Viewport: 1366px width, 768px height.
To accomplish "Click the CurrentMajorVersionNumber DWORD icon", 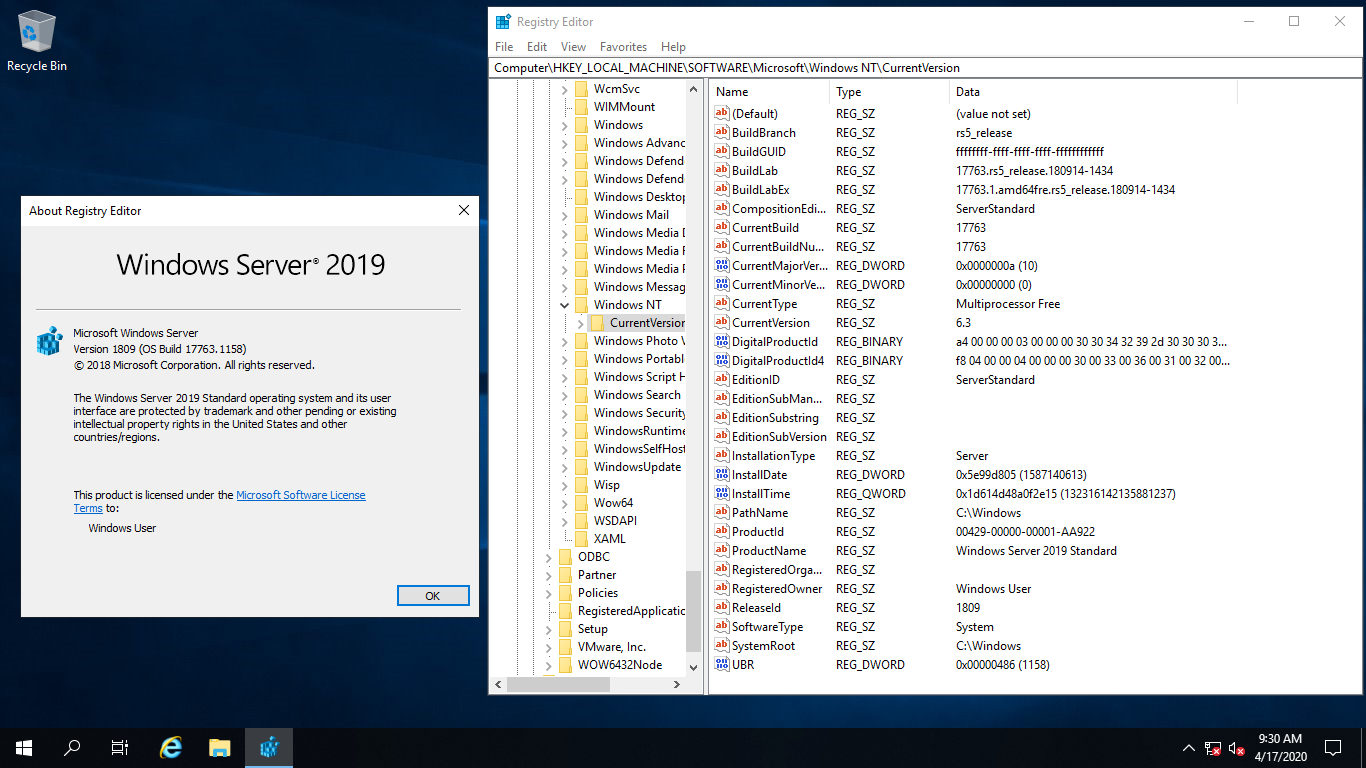I will pyautogui.click(x=722, y=265).
